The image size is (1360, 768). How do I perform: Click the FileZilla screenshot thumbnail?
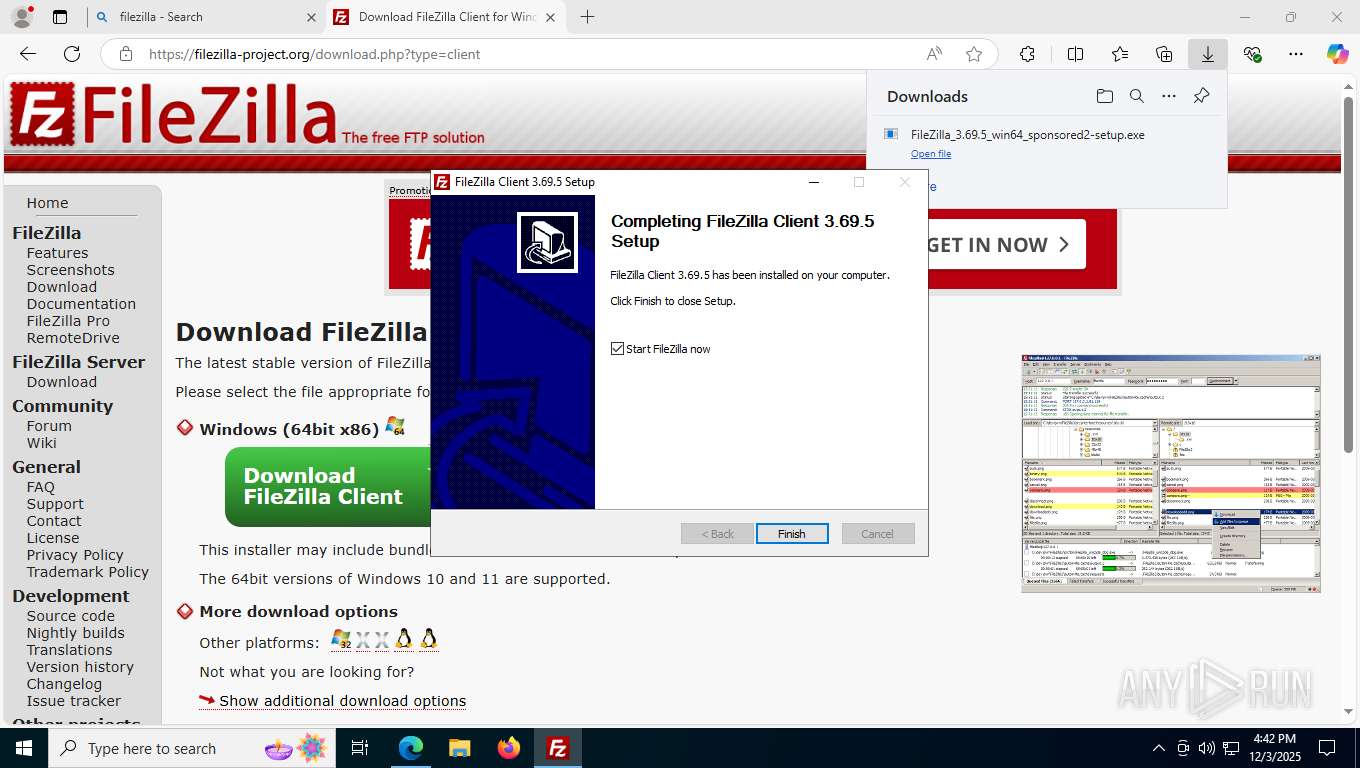(1171, 473)
